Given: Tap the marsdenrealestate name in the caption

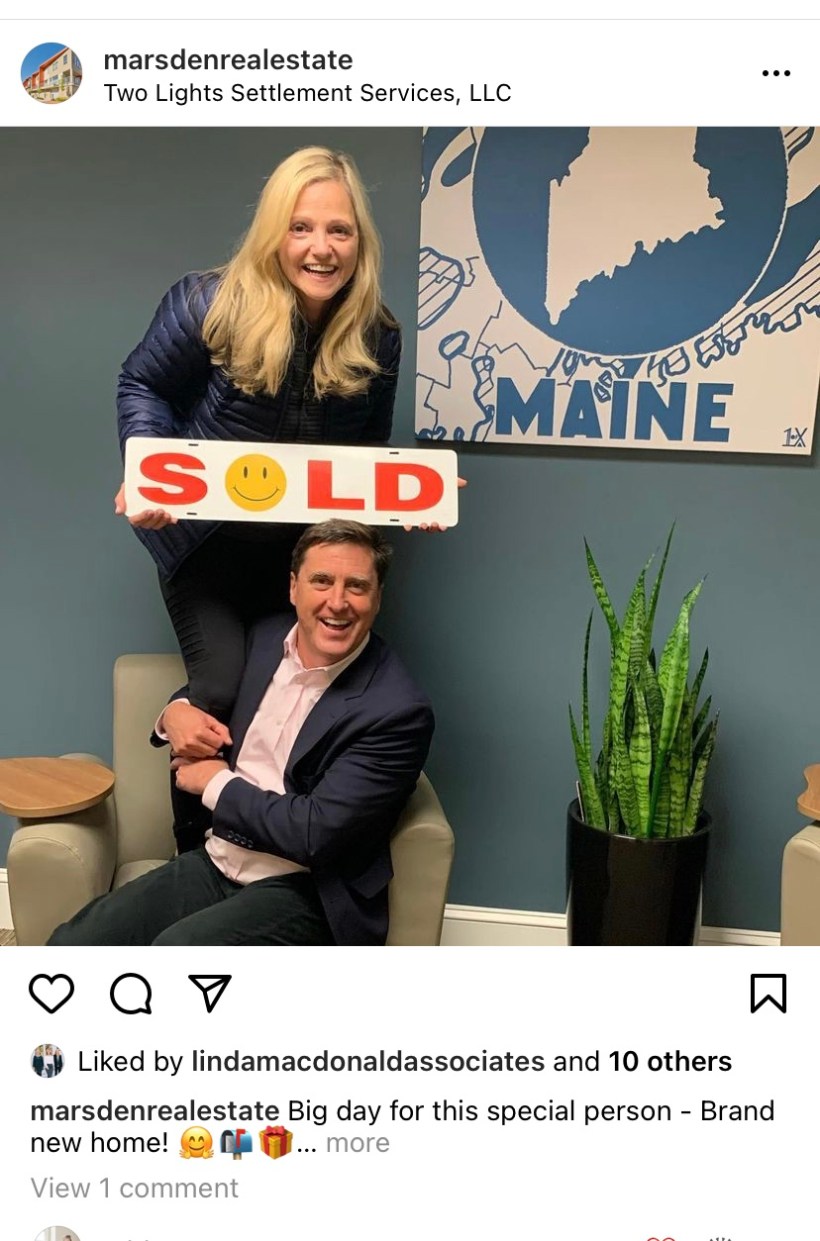Looking at the screenshot, I should [x=155, y=1111].
